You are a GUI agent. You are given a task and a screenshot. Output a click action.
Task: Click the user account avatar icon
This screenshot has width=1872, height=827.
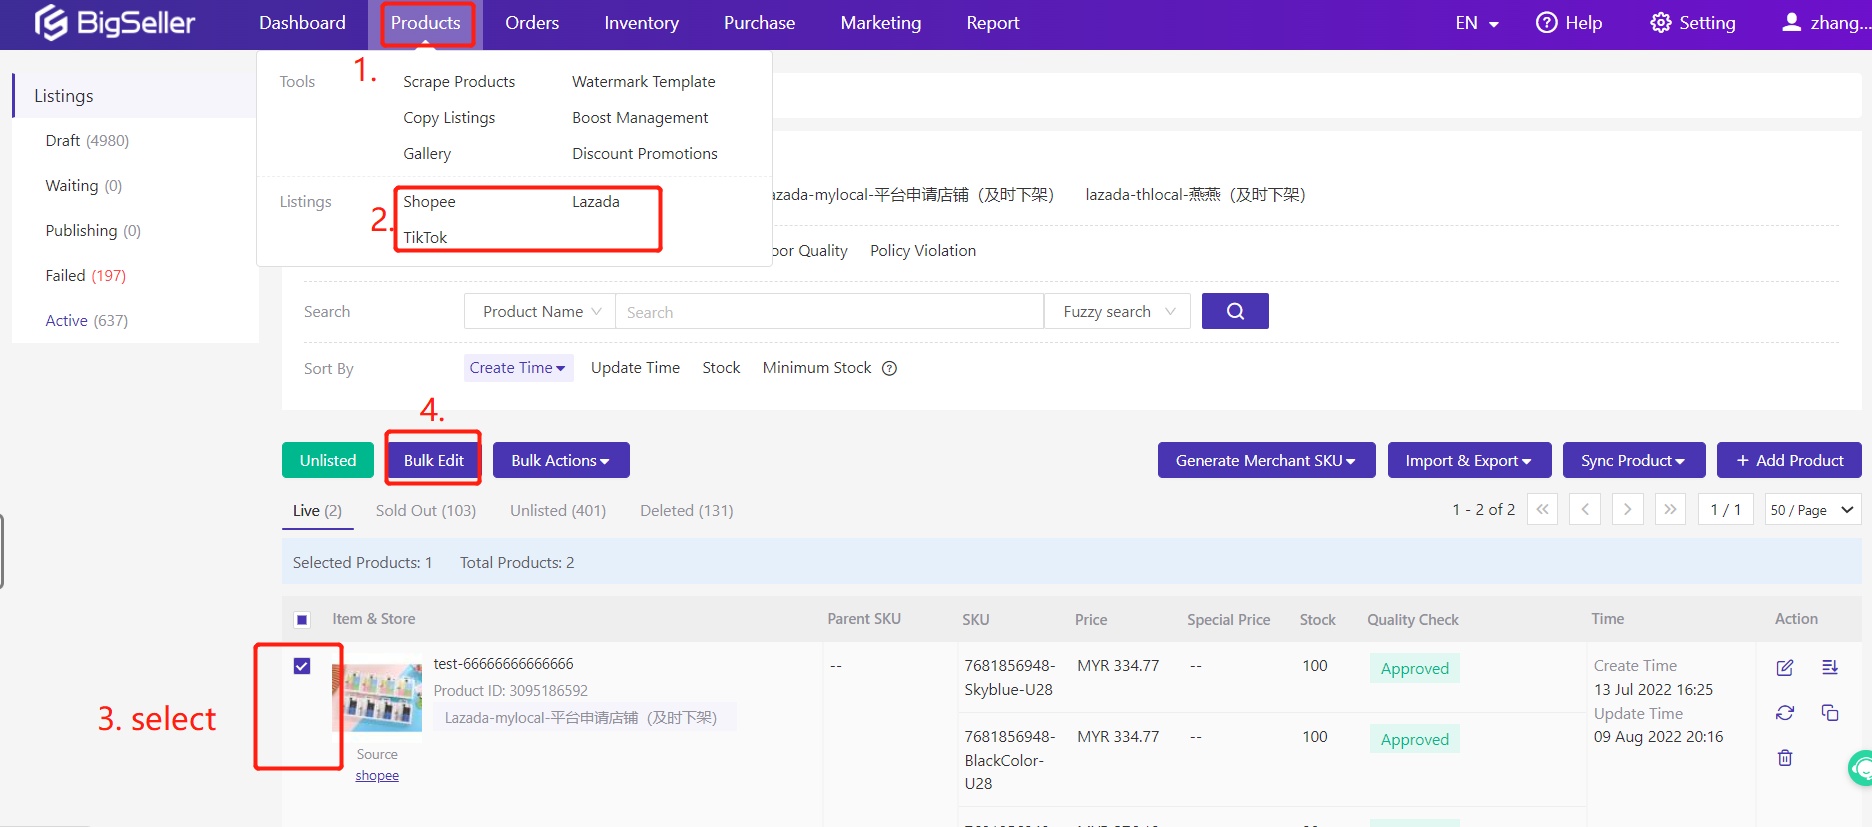[x=1792, y=22]
